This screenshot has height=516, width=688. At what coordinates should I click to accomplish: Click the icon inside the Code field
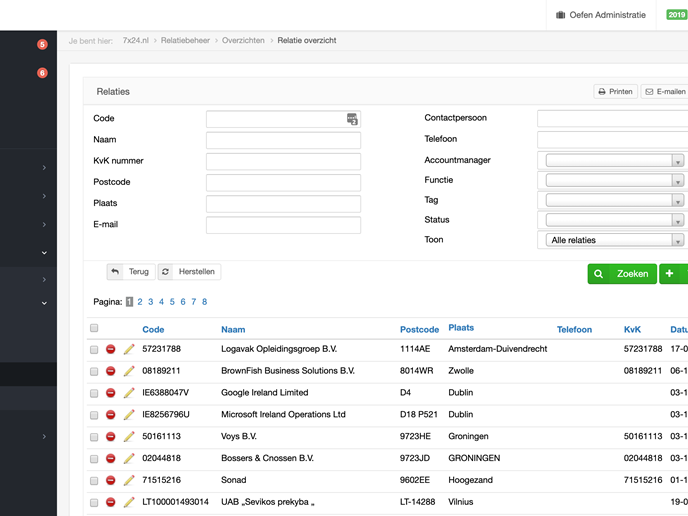(352, 119)
